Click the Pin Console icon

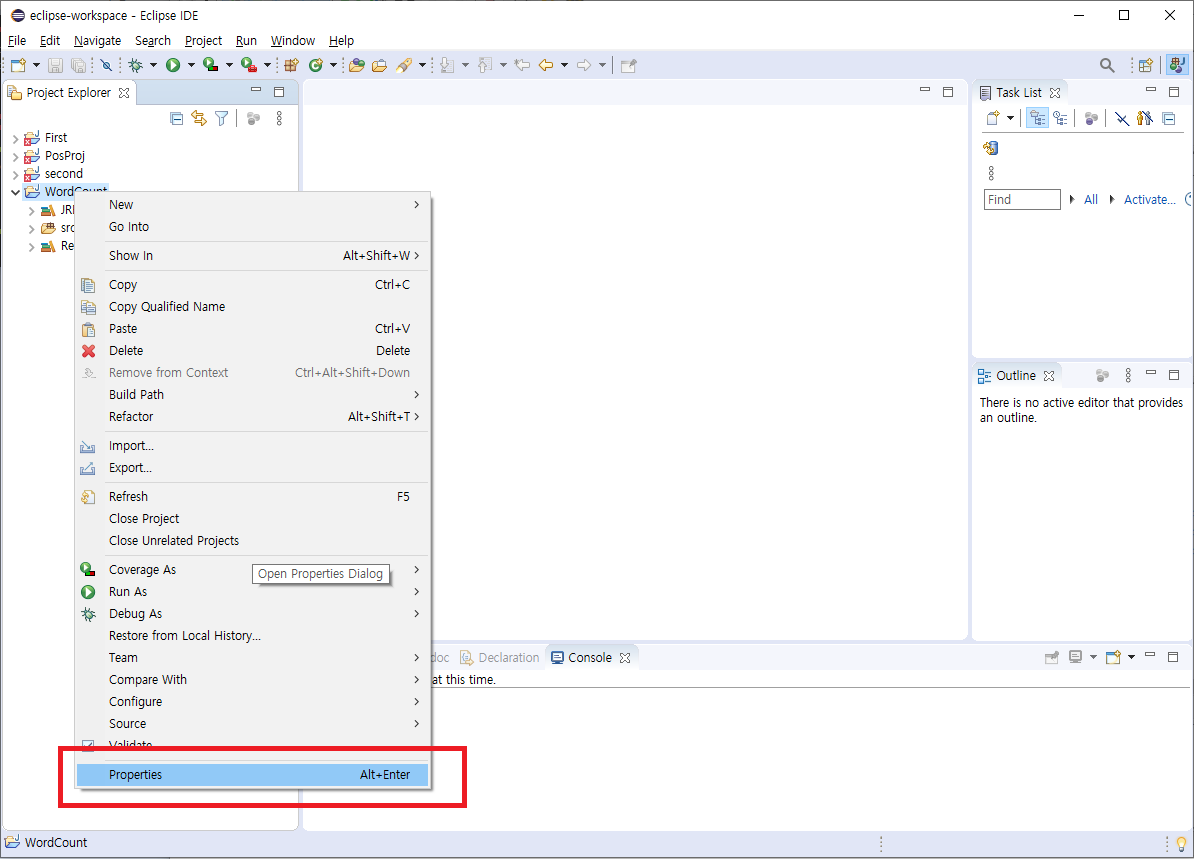(x=1052, y=657)
